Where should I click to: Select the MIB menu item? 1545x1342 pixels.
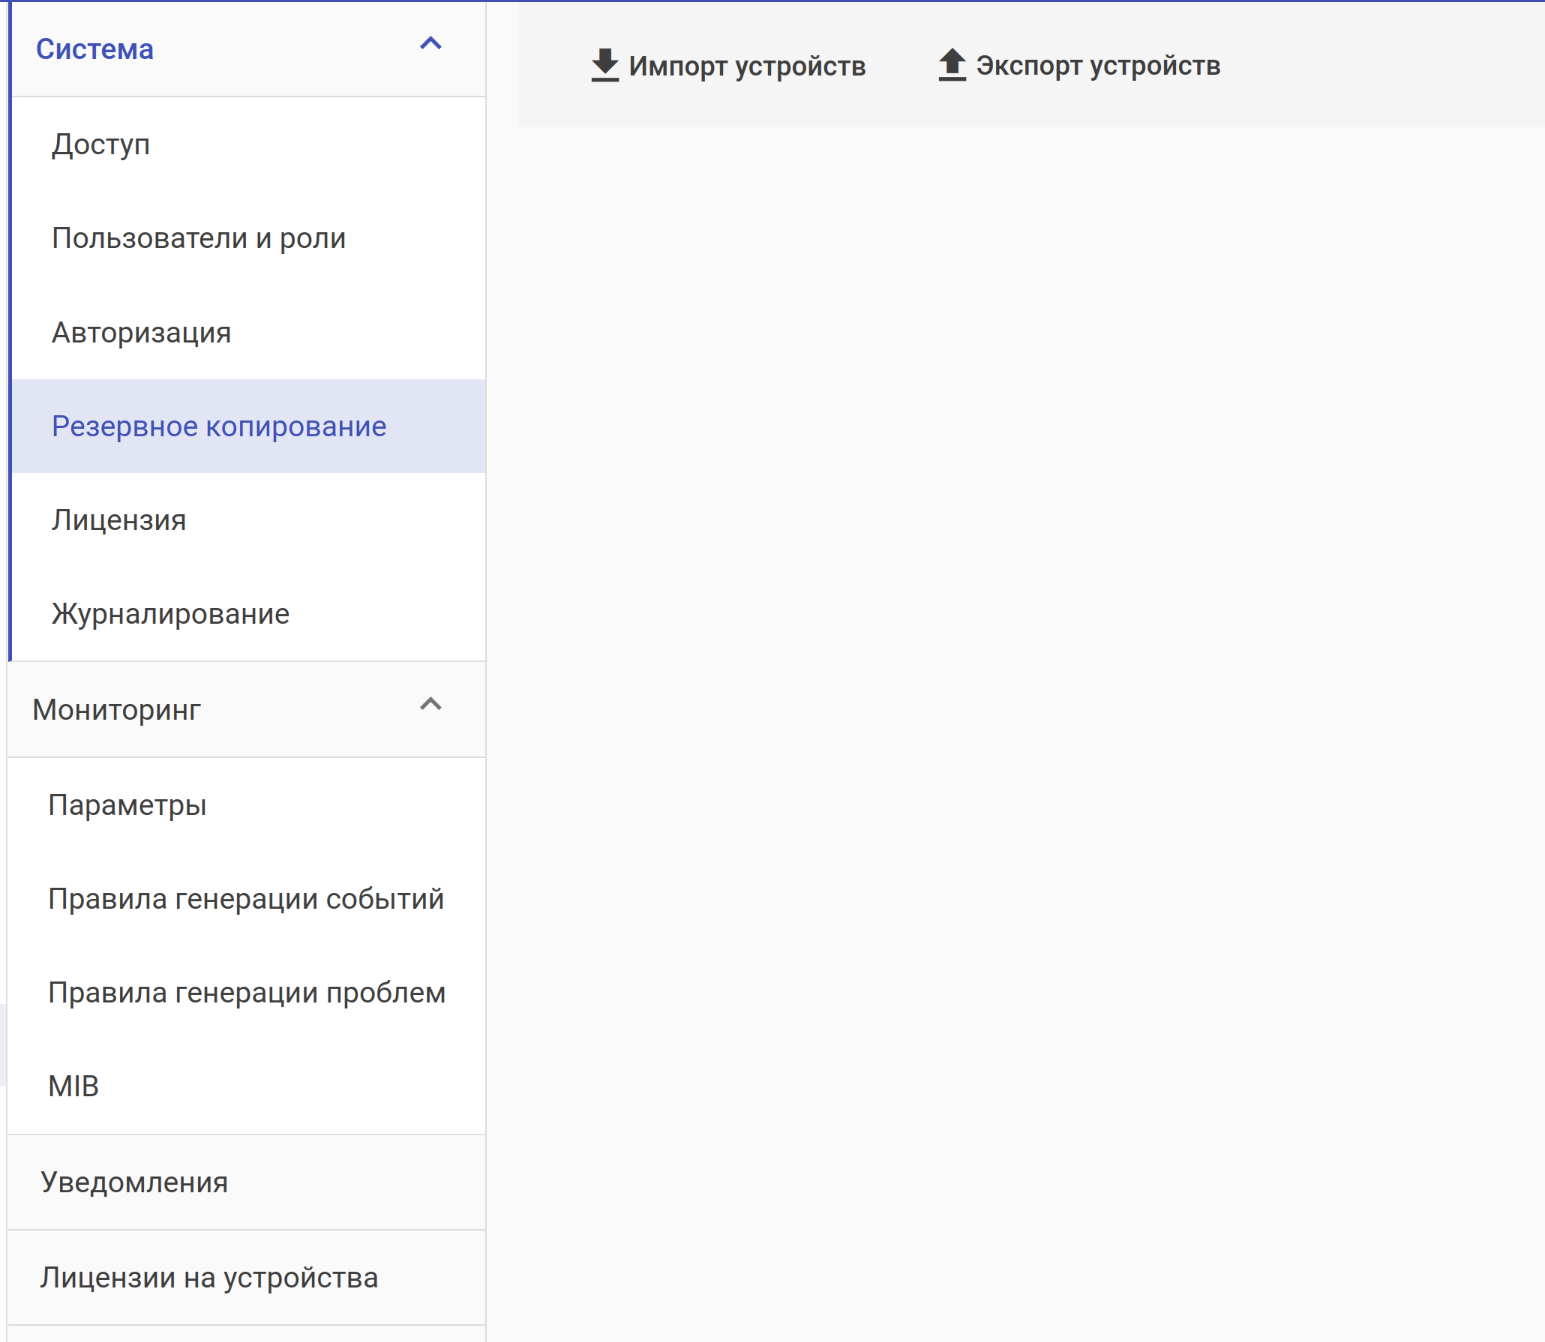point(74,1086)
